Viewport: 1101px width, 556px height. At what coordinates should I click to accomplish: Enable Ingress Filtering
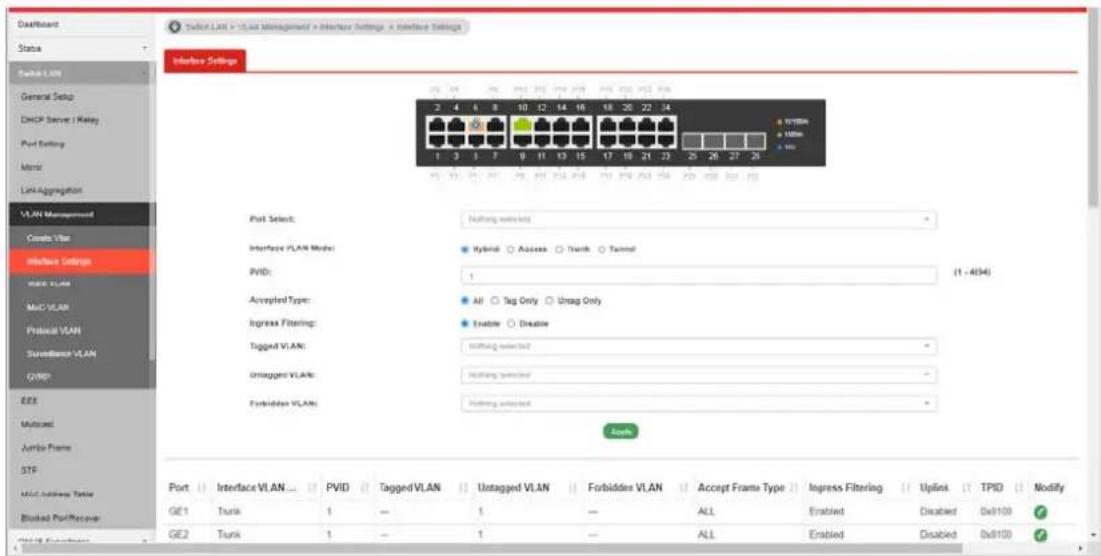(465, 324)
